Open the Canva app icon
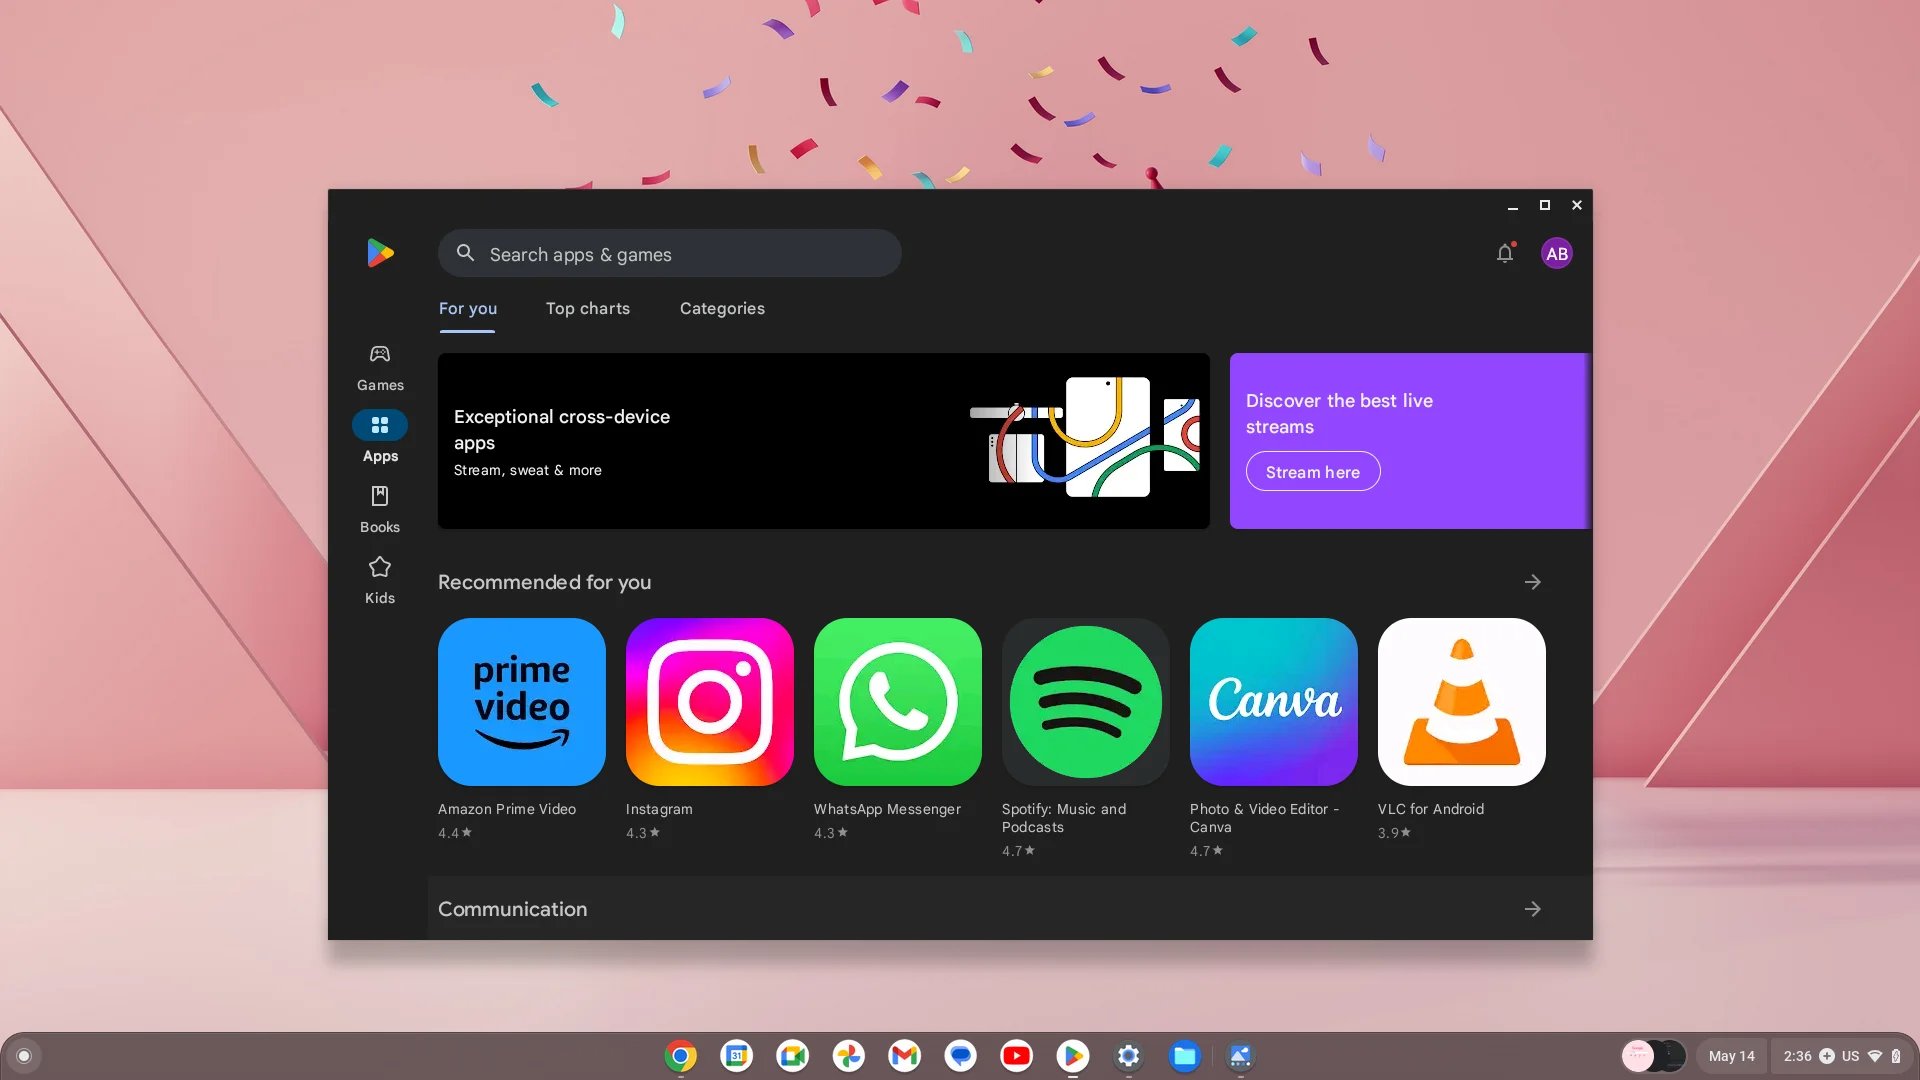The image size is (1920, 1080). click(1274, 702)
